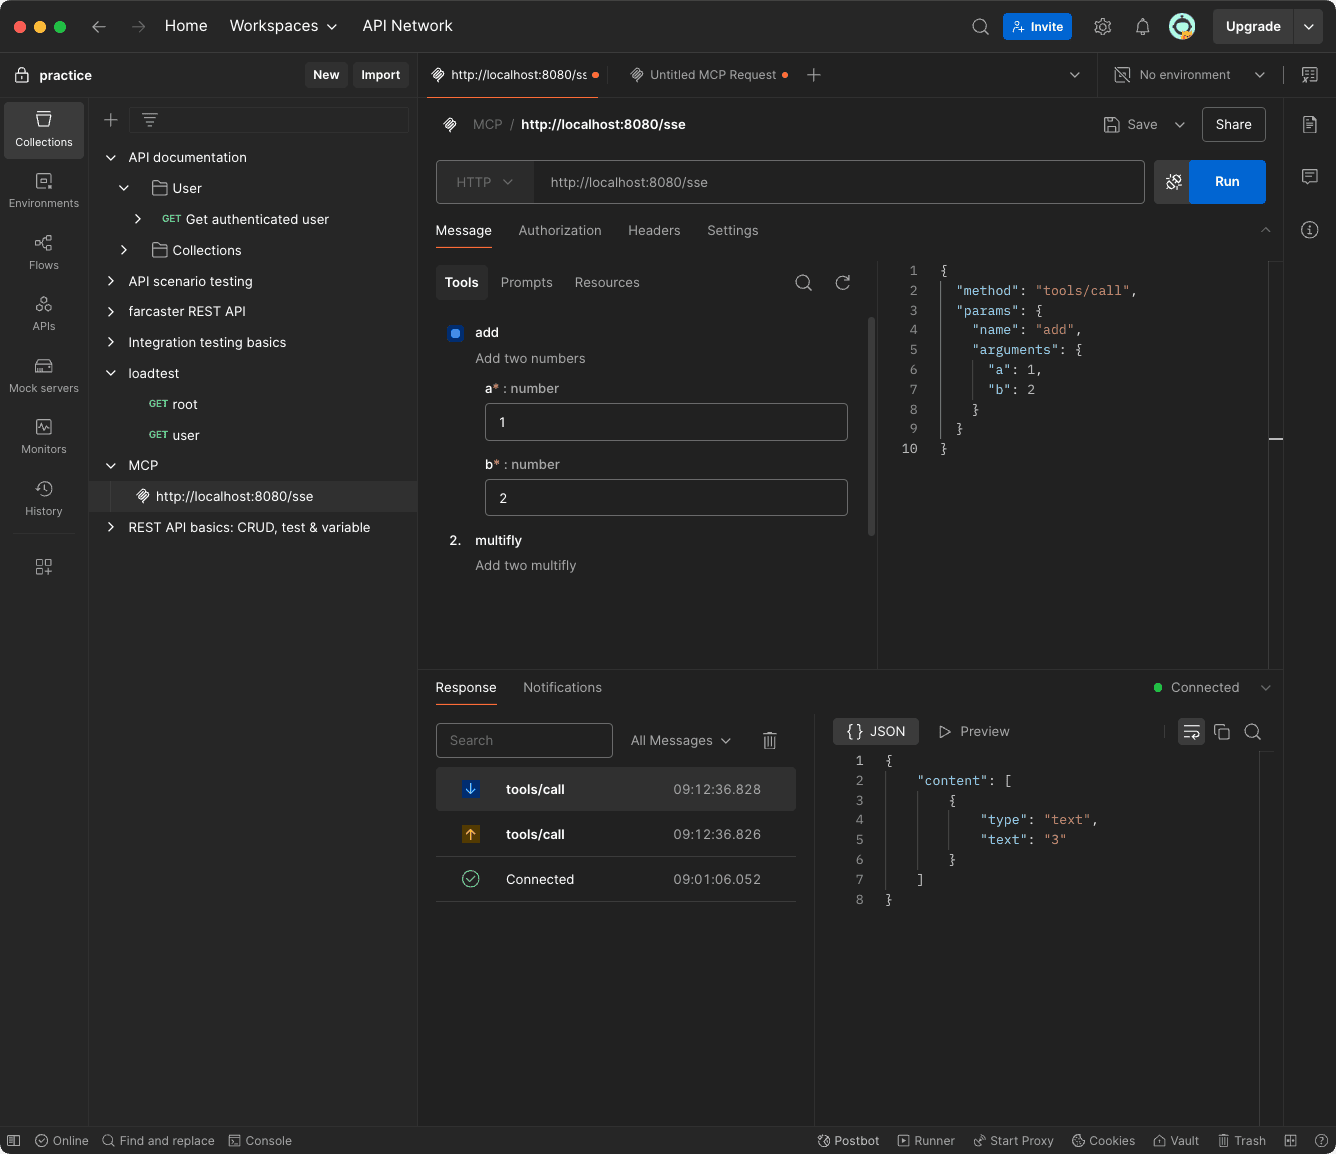The height and width of the screenshot is (1154, 1336).
Task: Clear response messages with trash icon
Action: point(770,741)
